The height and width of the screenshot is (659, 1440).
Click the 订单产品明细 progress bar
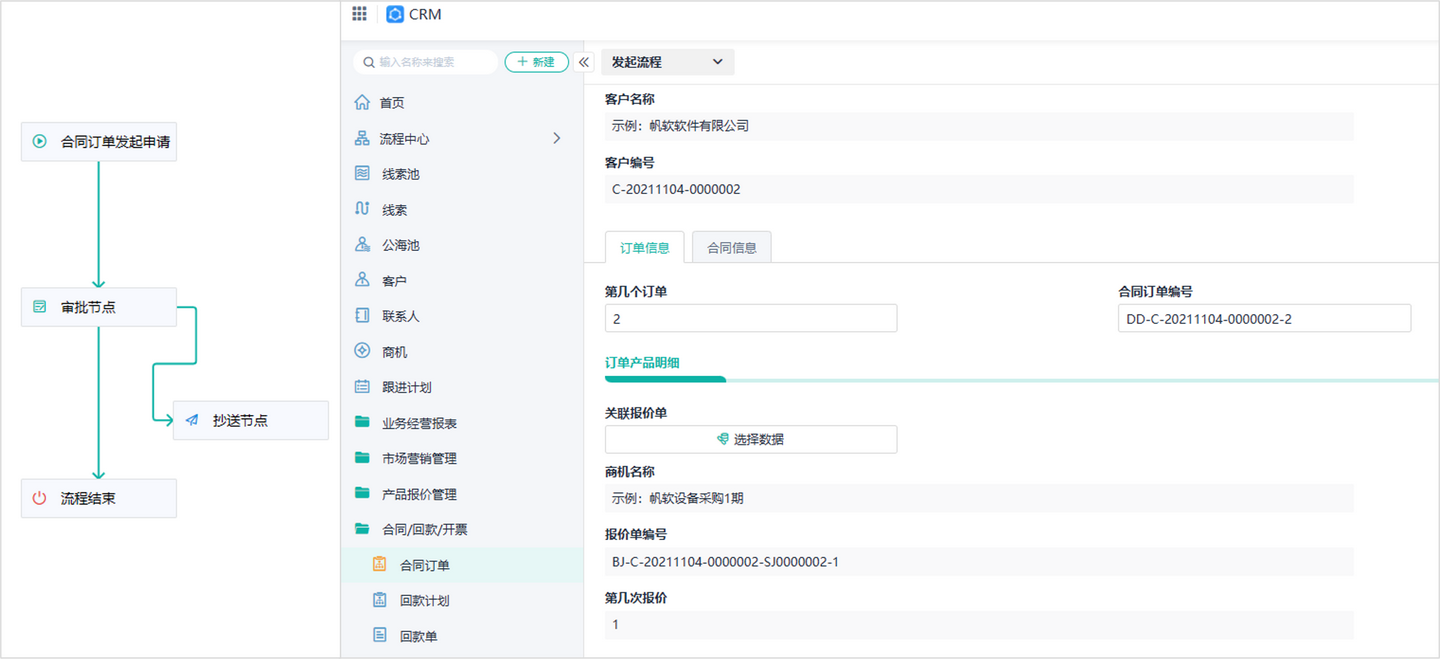664,378
